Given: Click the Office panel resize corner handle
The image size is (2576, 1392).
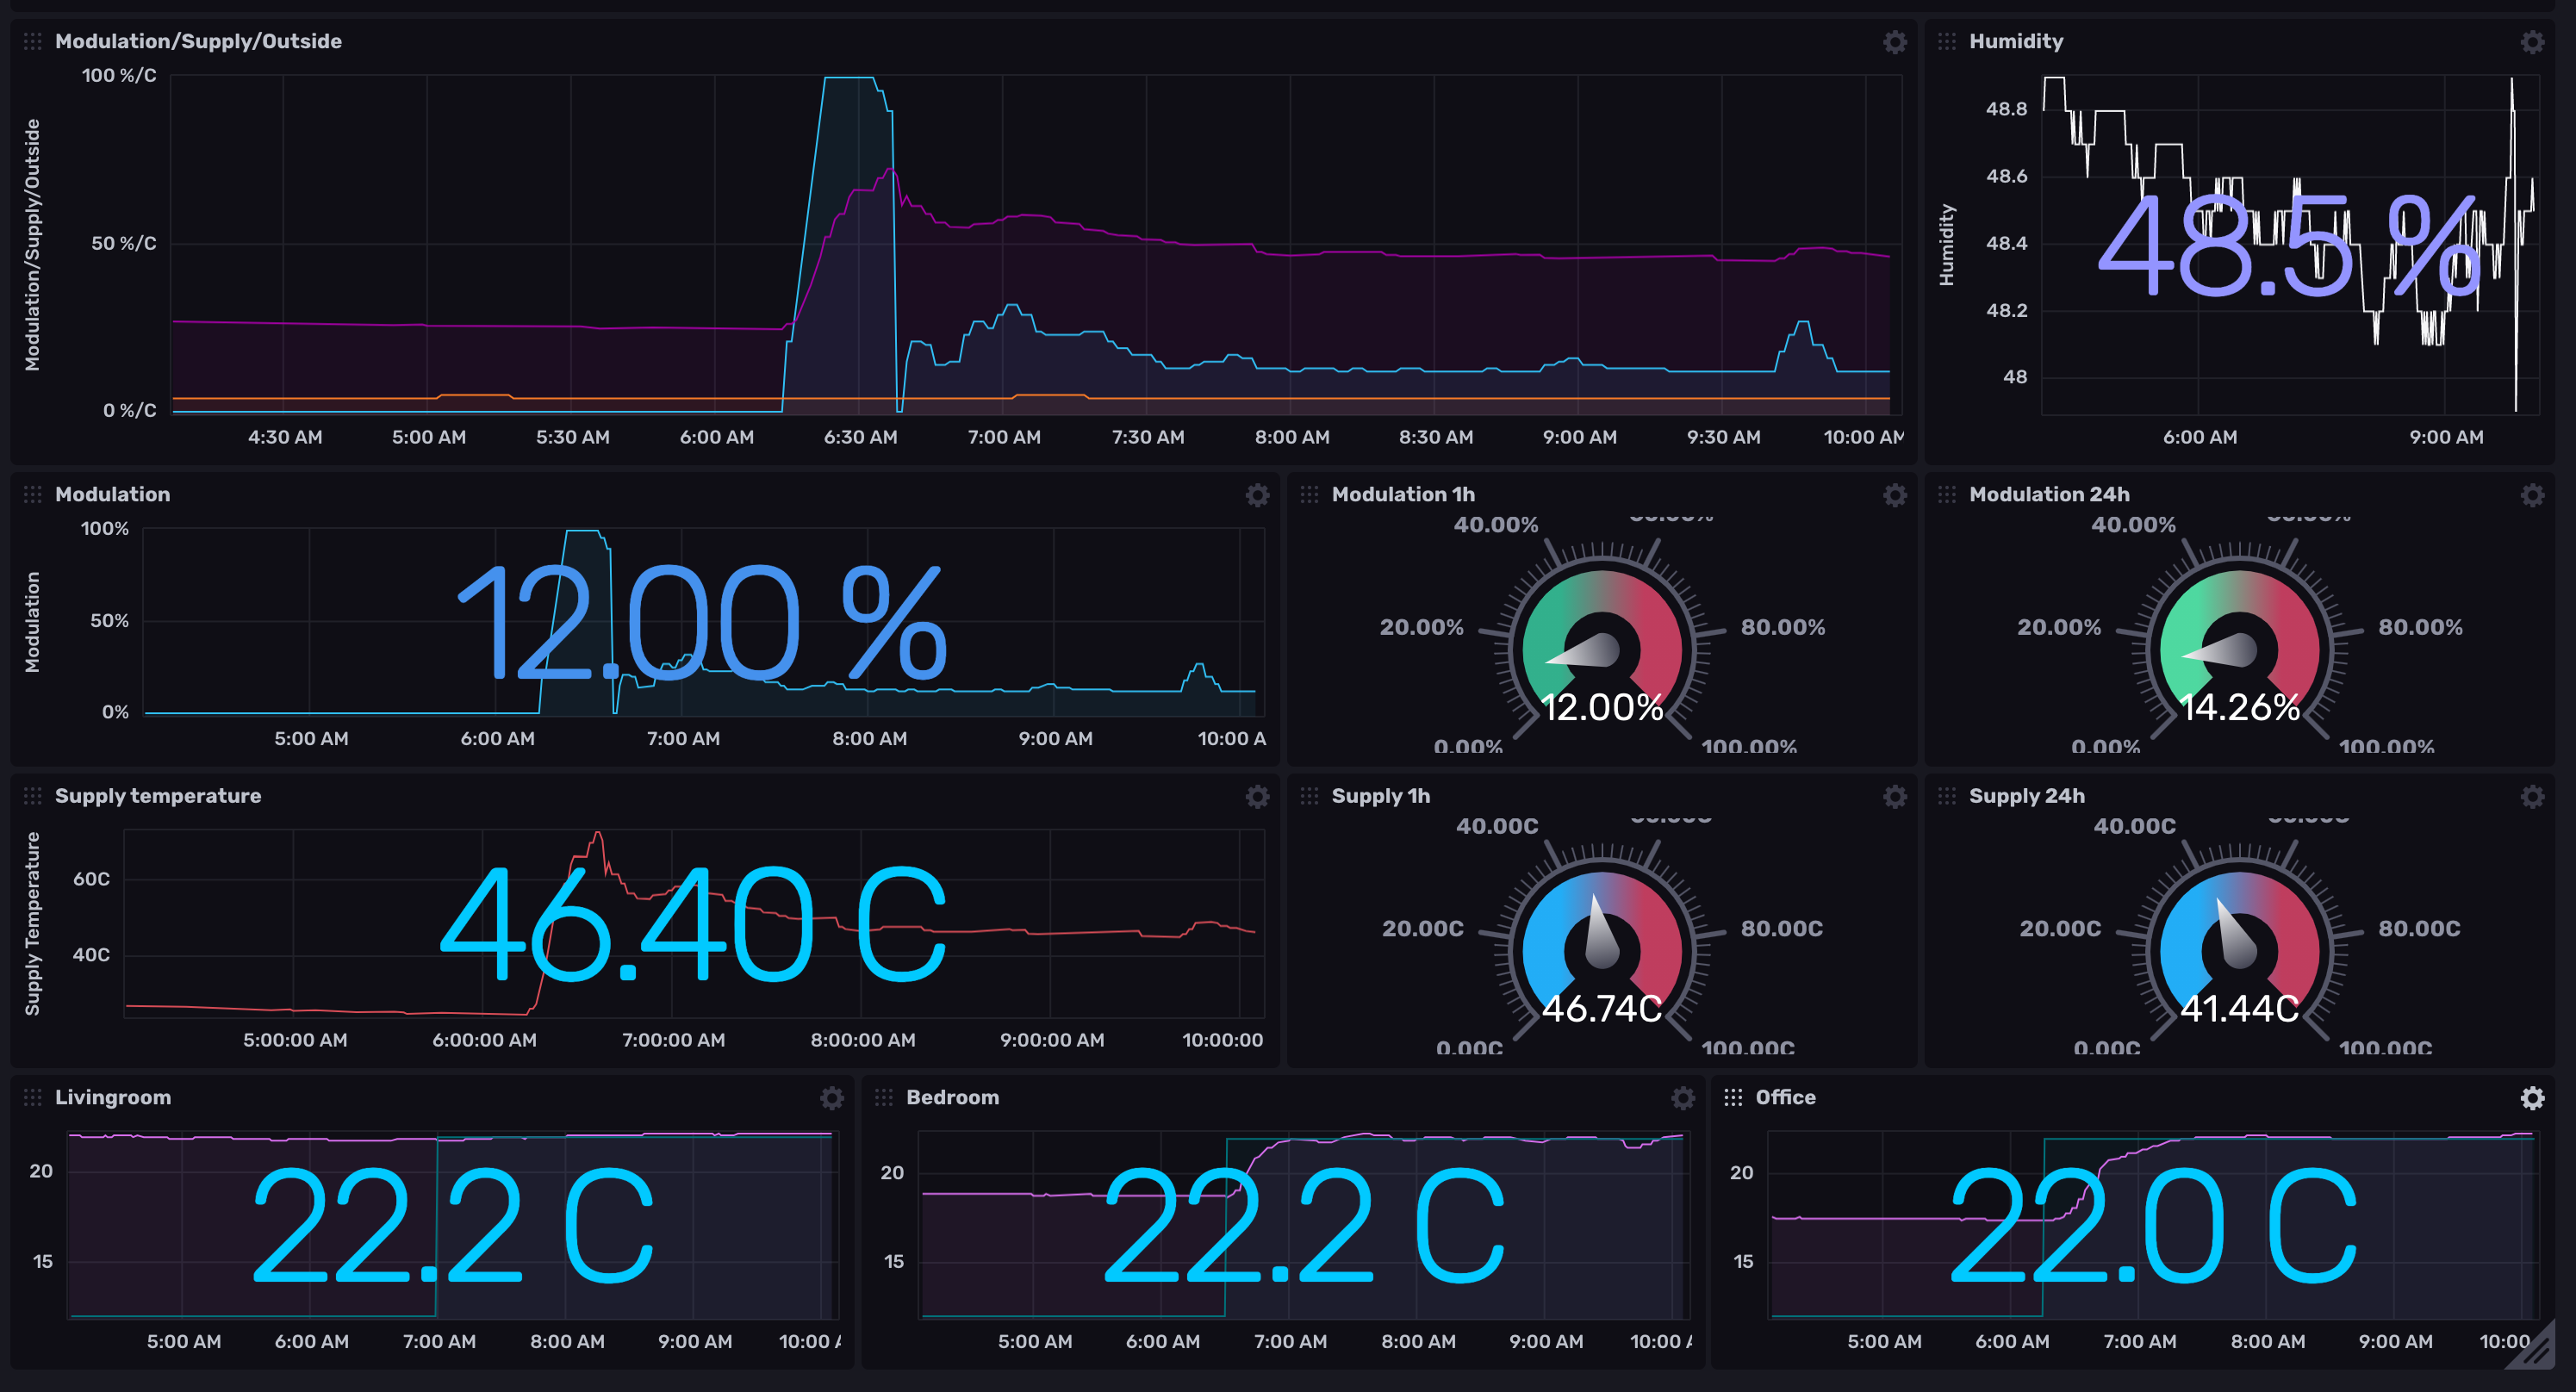Looking at the screenshot, I should click(2537, 1351).
